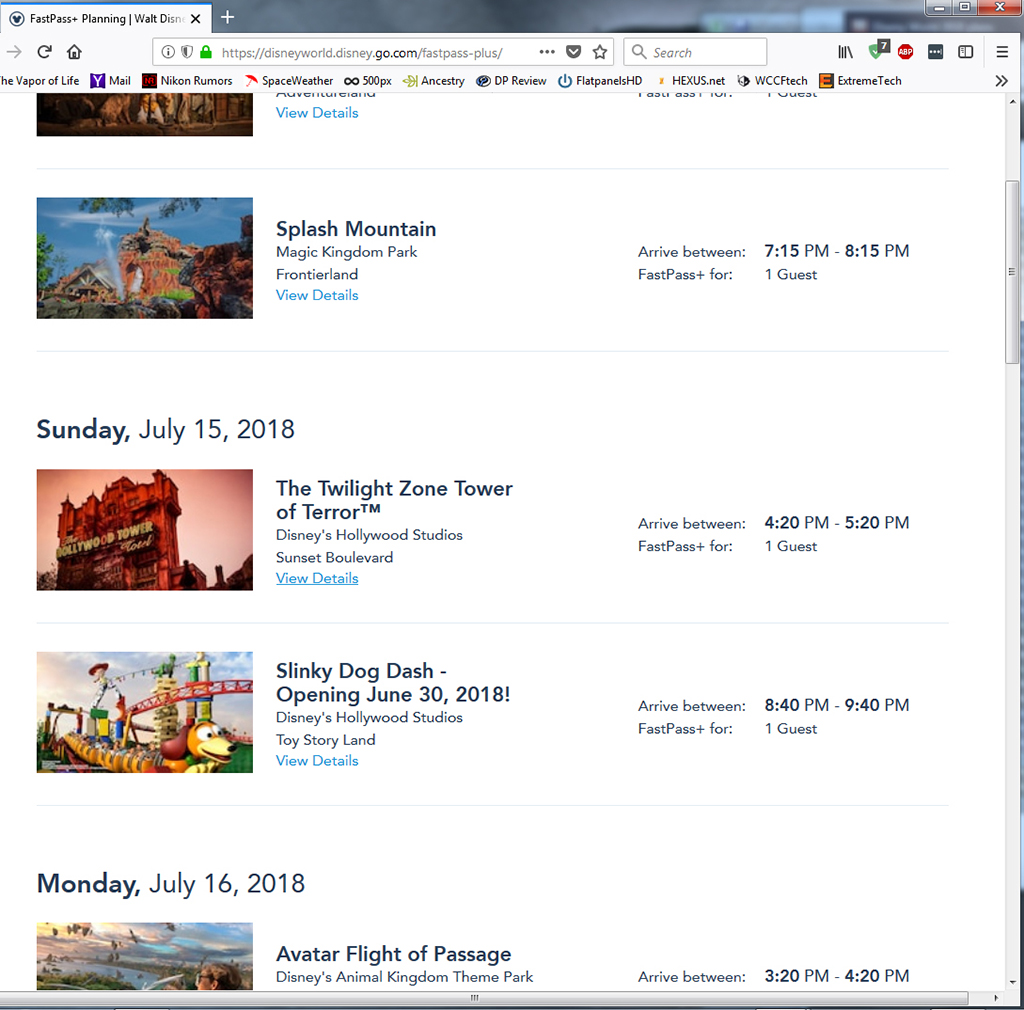This screenshot has width=1024, height=1010.
Task: View Details for Splash Mountain
Action: pyautogui.click(x=317, y=295)
